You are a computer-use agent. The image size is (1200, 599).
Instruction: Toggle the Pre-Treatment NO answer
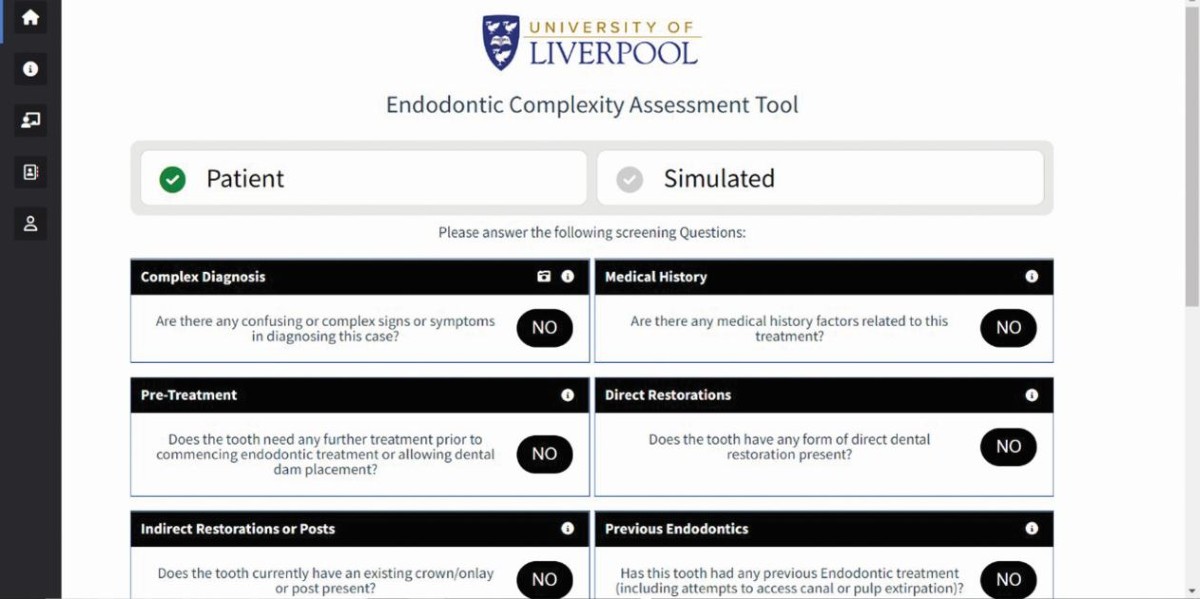pos(544,454)
